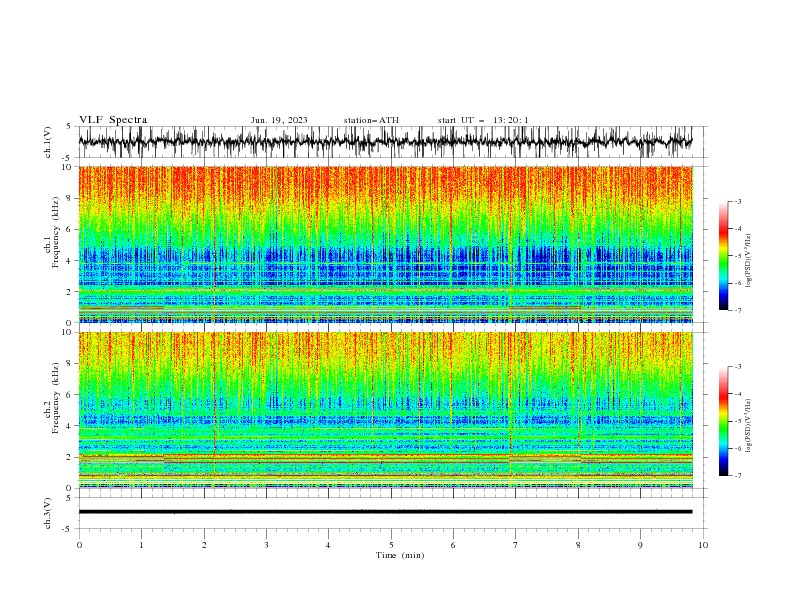The height and width of the screenshot is (612, 792).
Task: Click the log(PSD) label beside ch.2 color bar
Action: (x=749, y=426)
